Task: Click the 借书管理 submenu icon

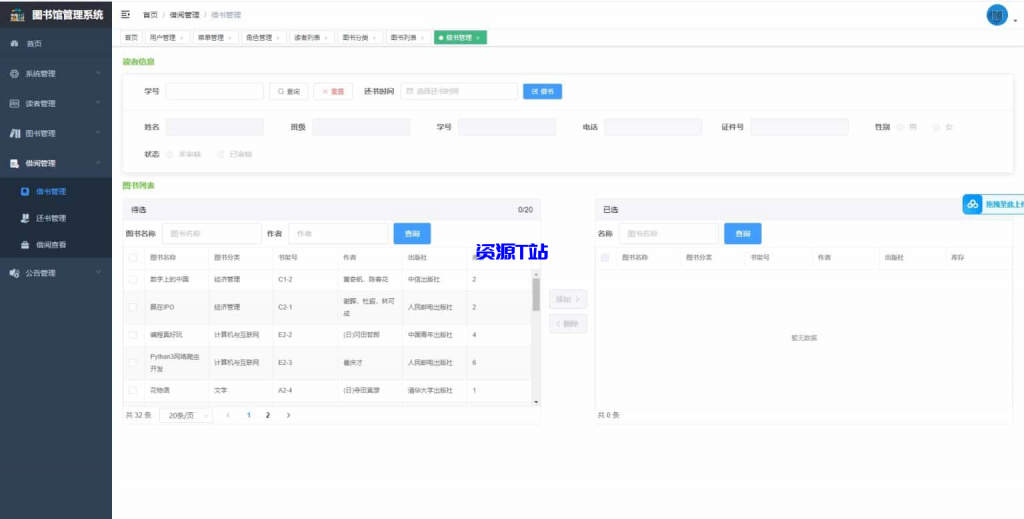Action: click(25, 192)
